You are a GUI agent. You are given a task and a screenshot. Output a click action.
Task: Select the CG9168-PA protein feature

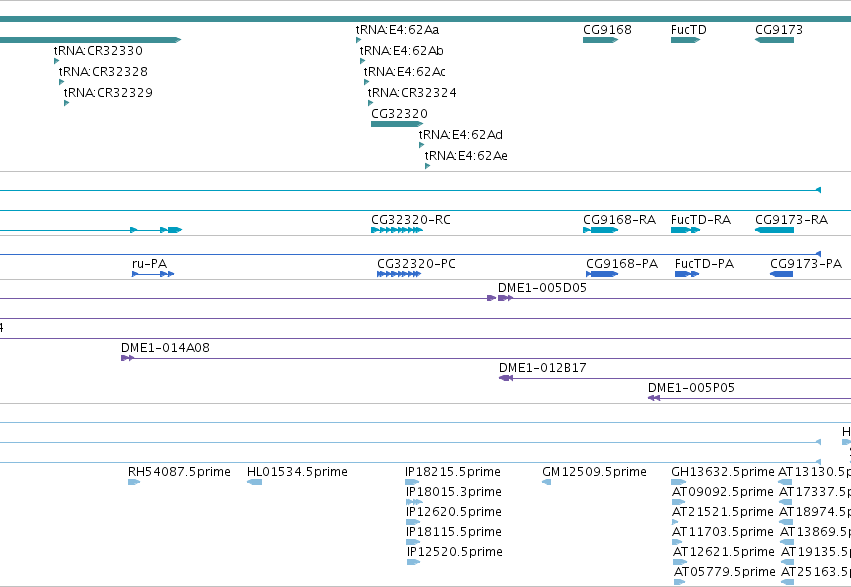tap(602, 274)
